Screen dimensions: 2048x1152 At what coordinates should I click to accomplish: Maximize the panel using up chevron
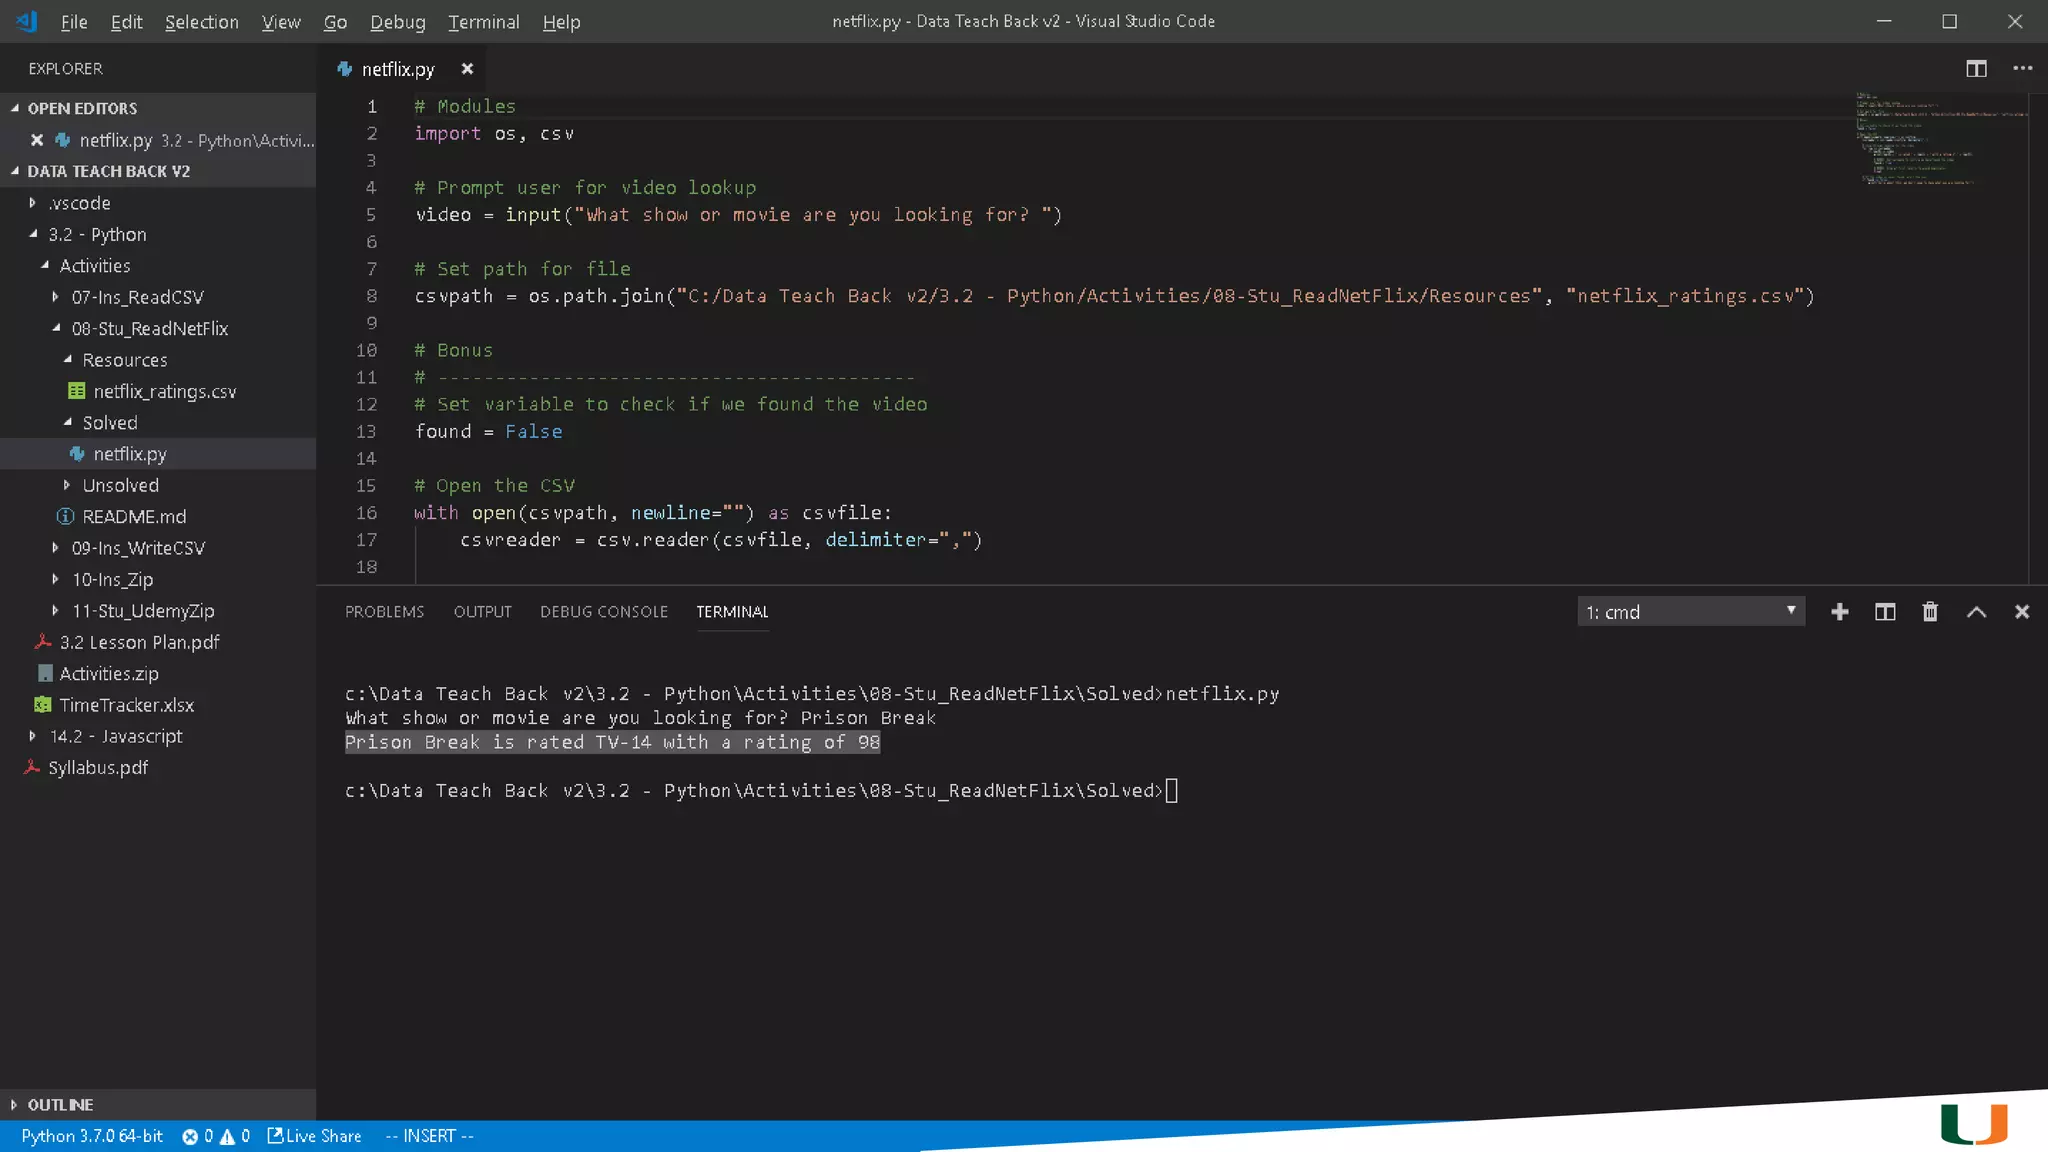point(1976,612)
